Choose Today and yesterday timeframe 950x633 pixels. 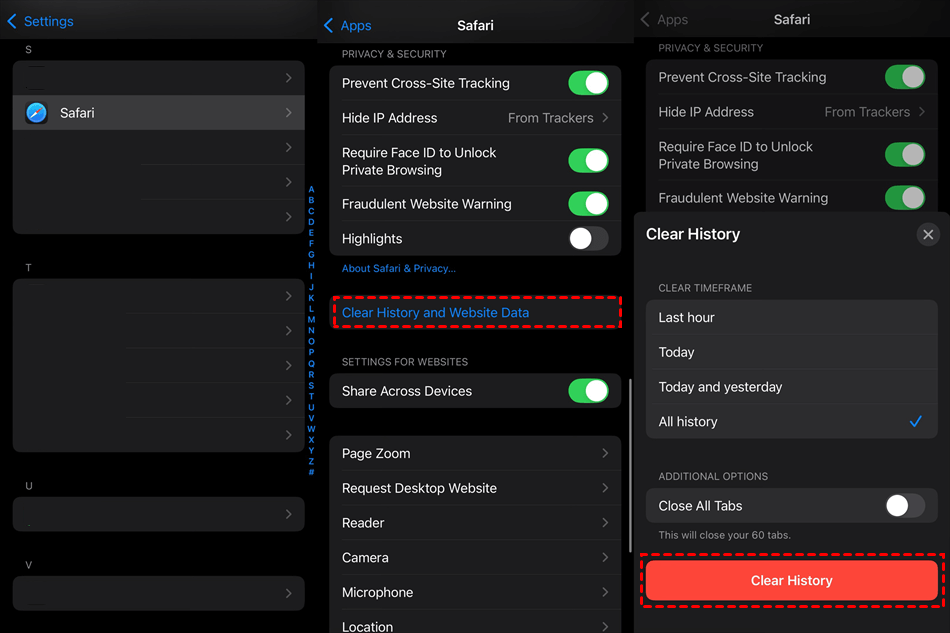(x=791, y=386)
